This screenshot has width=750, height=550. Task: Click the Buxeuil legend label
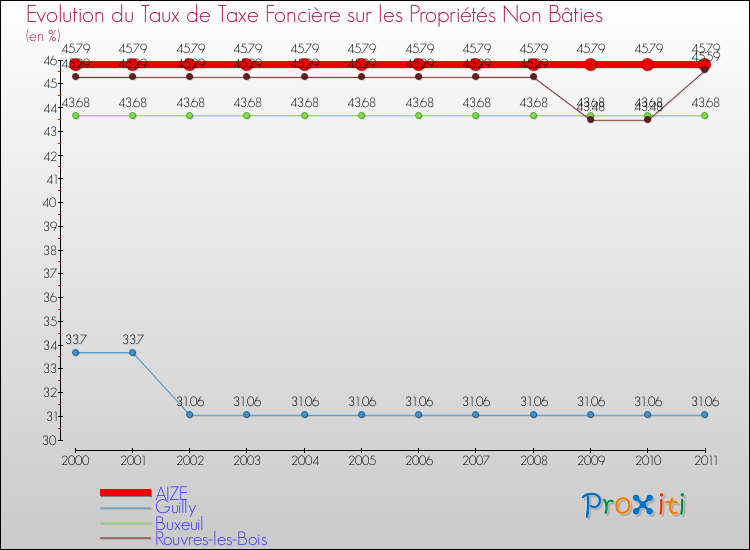(x=179, y=524)
